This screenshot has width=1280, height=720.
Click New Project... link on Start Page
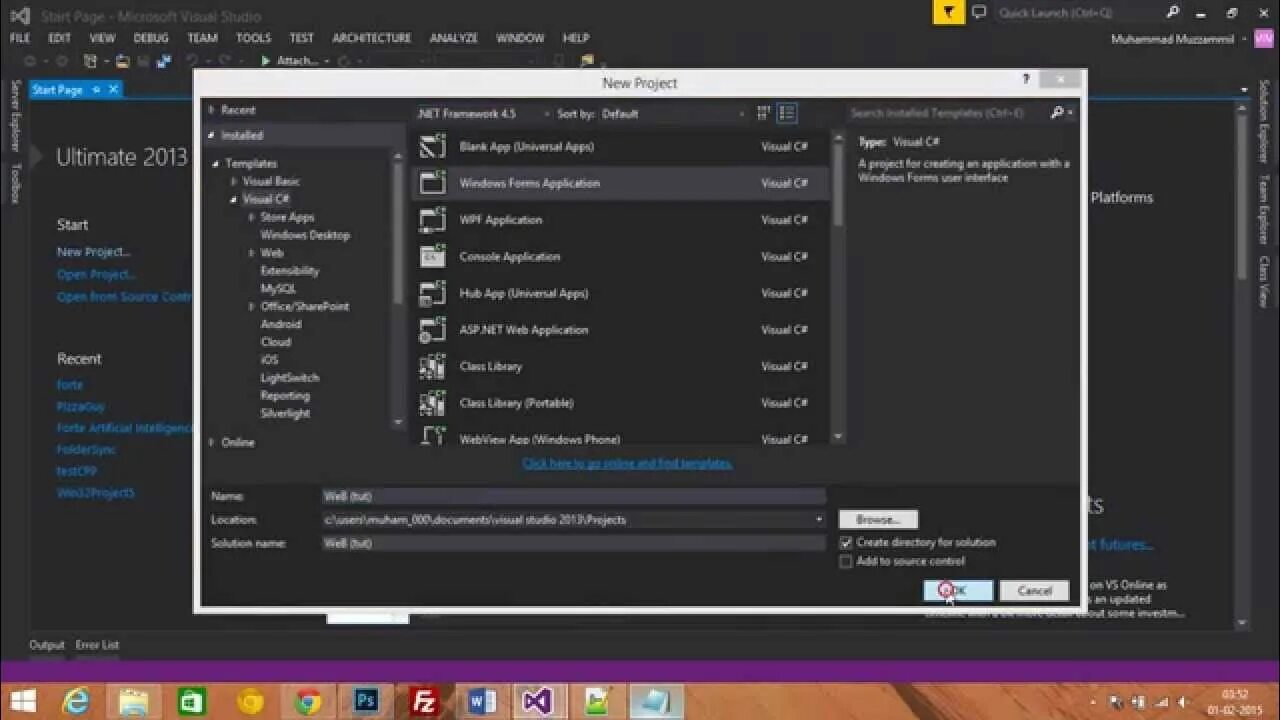pyautogui.click(x=93, y=252)
